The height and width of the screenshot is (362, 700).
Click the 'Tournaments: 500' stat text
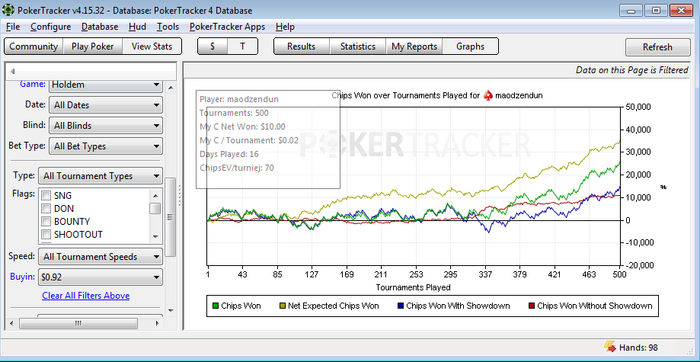(x=234, y=113)
